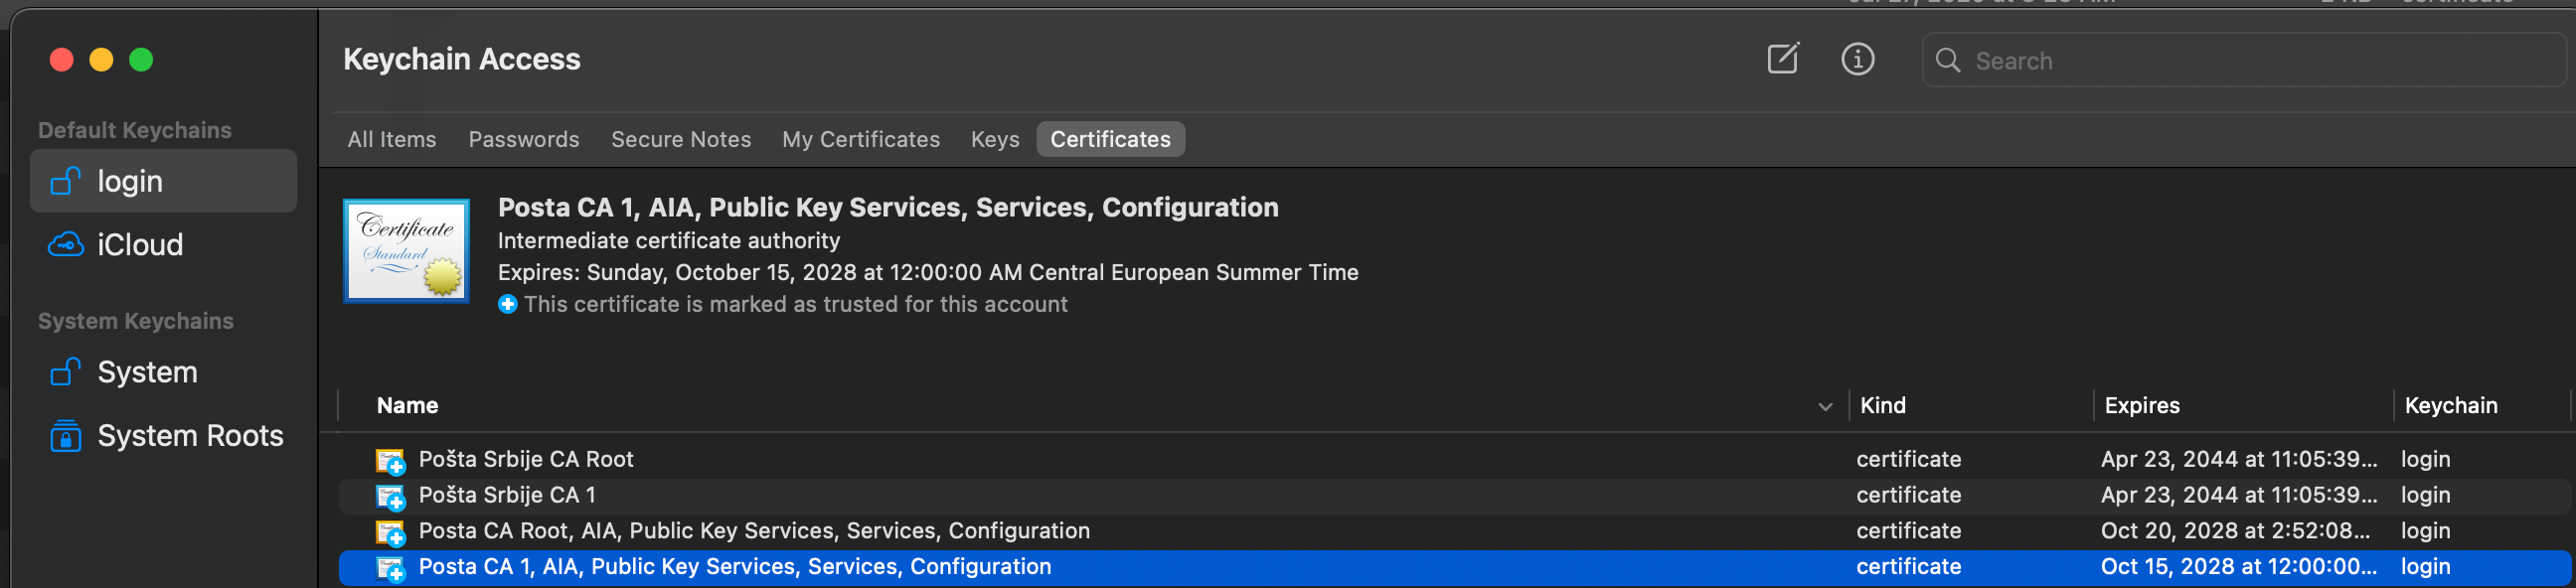Click the large certificate thumbnail image
Image resolution: width=2576 pixels, height=588 pixels.
coord(406,250)
